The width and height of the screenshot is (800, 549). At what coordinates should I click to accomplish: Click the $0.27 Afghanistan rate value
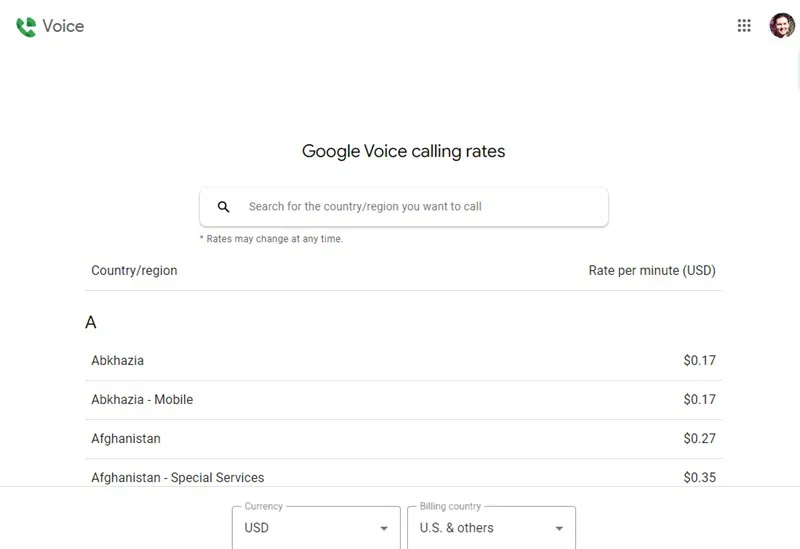coord(699,438)
